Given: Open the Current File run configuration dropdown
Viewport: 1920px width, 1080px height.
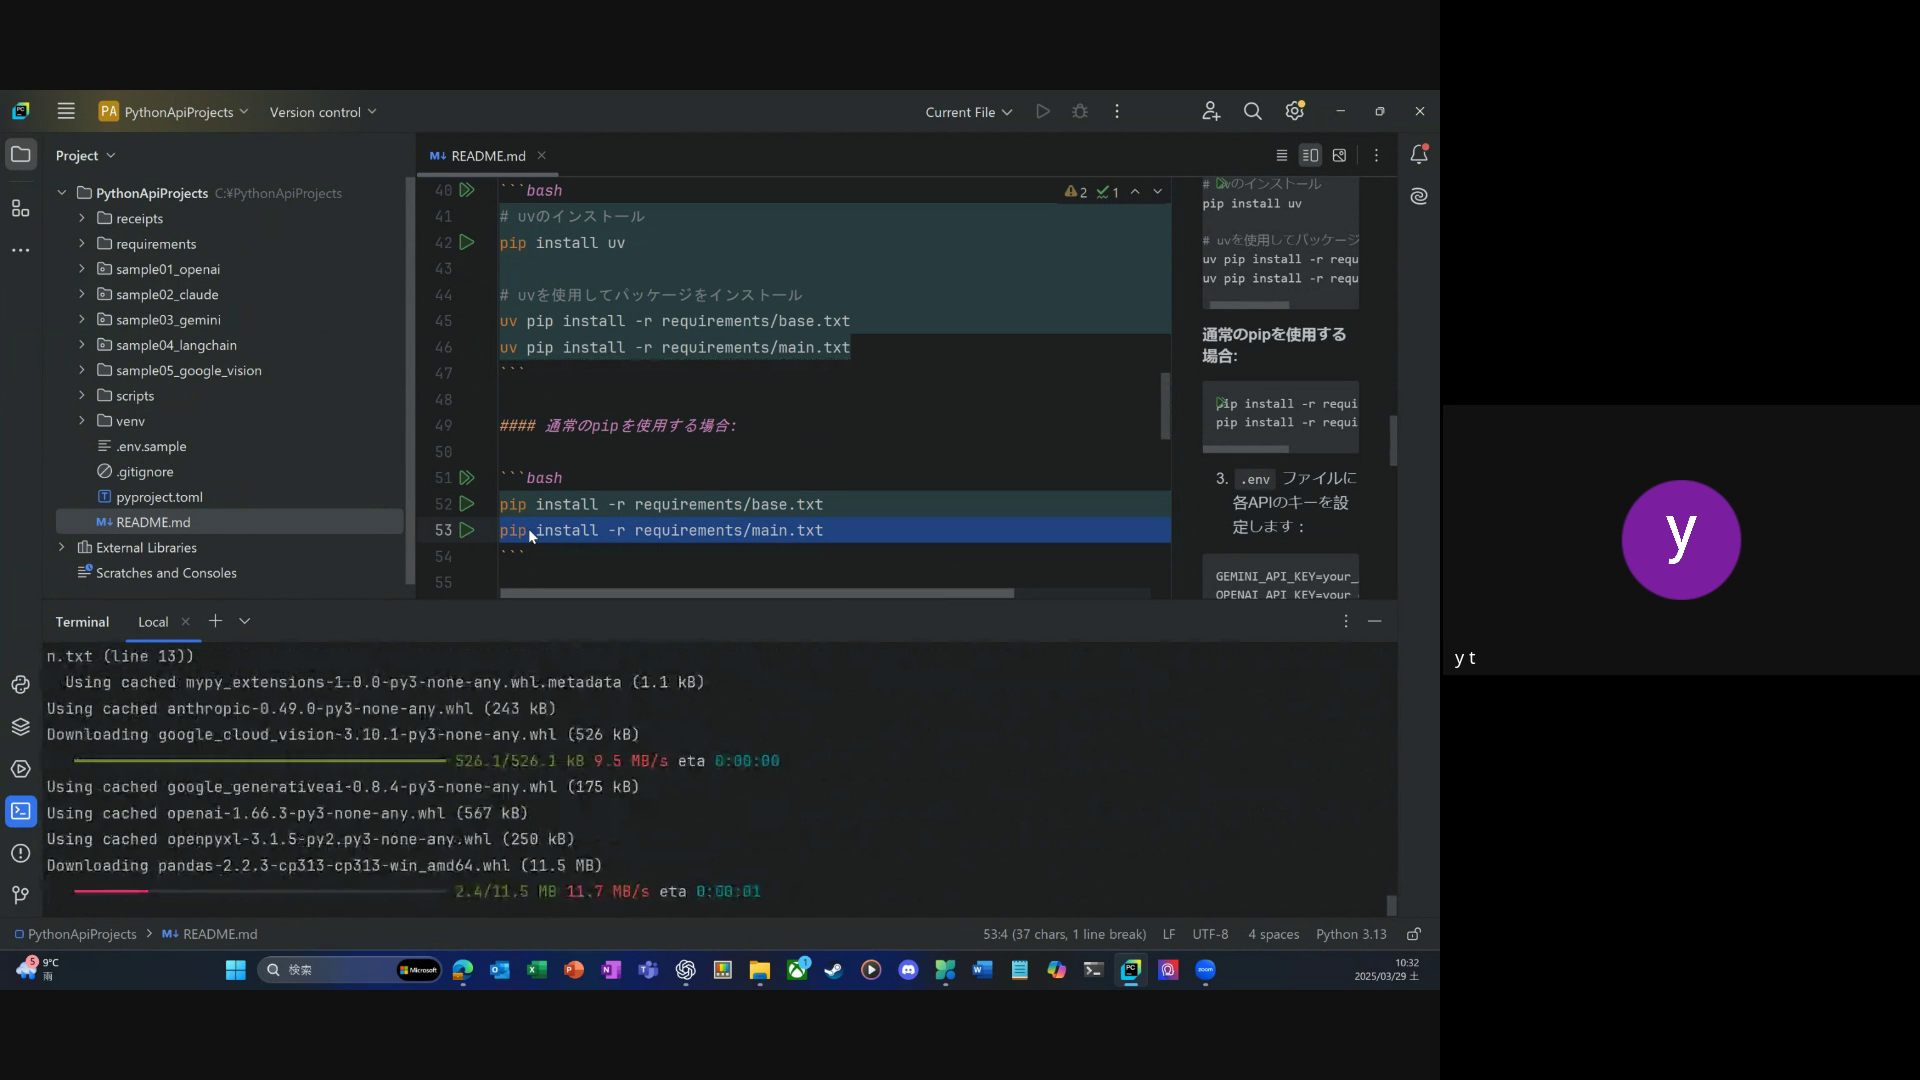Looking at the screenshot, I should click(x=968, y=112).
